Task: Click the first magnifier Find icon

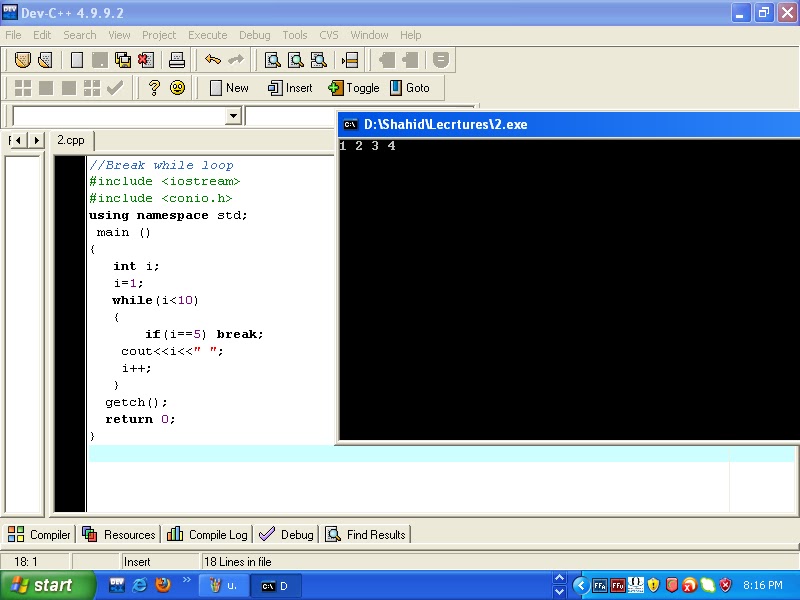Action: click(x=272, y=60)
